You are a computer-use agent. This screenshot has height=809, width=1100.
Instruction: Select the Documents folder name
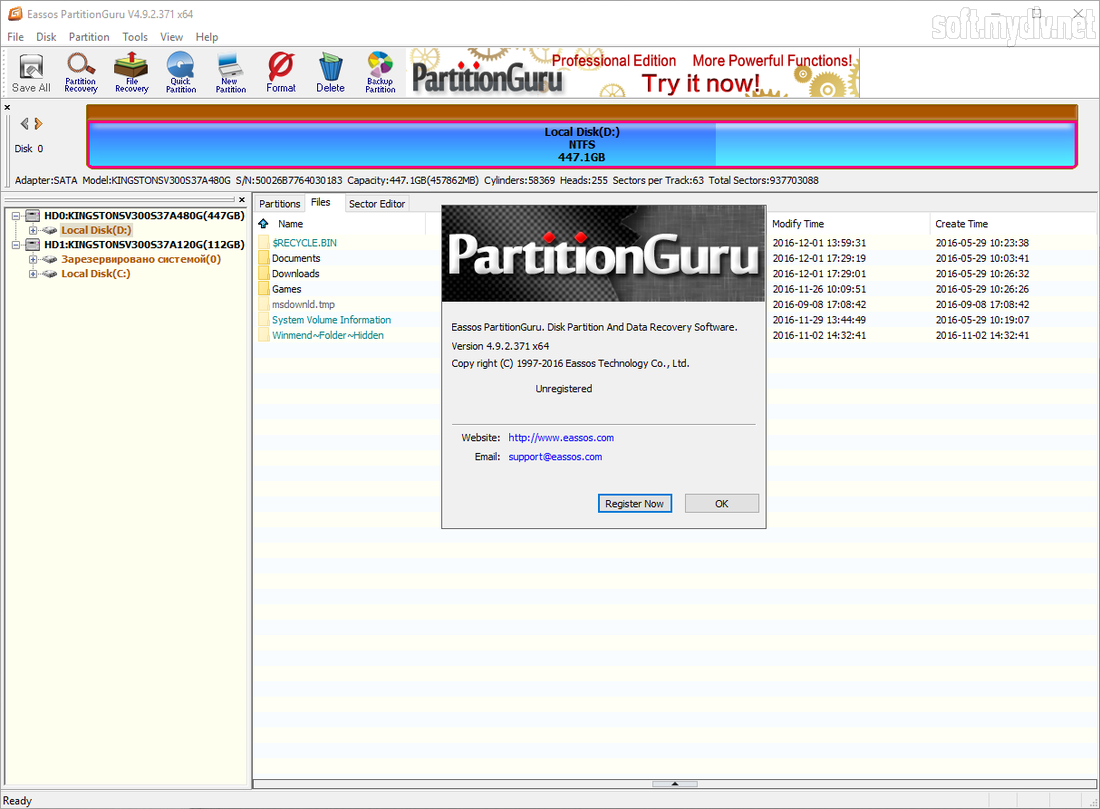click(296, 258)
